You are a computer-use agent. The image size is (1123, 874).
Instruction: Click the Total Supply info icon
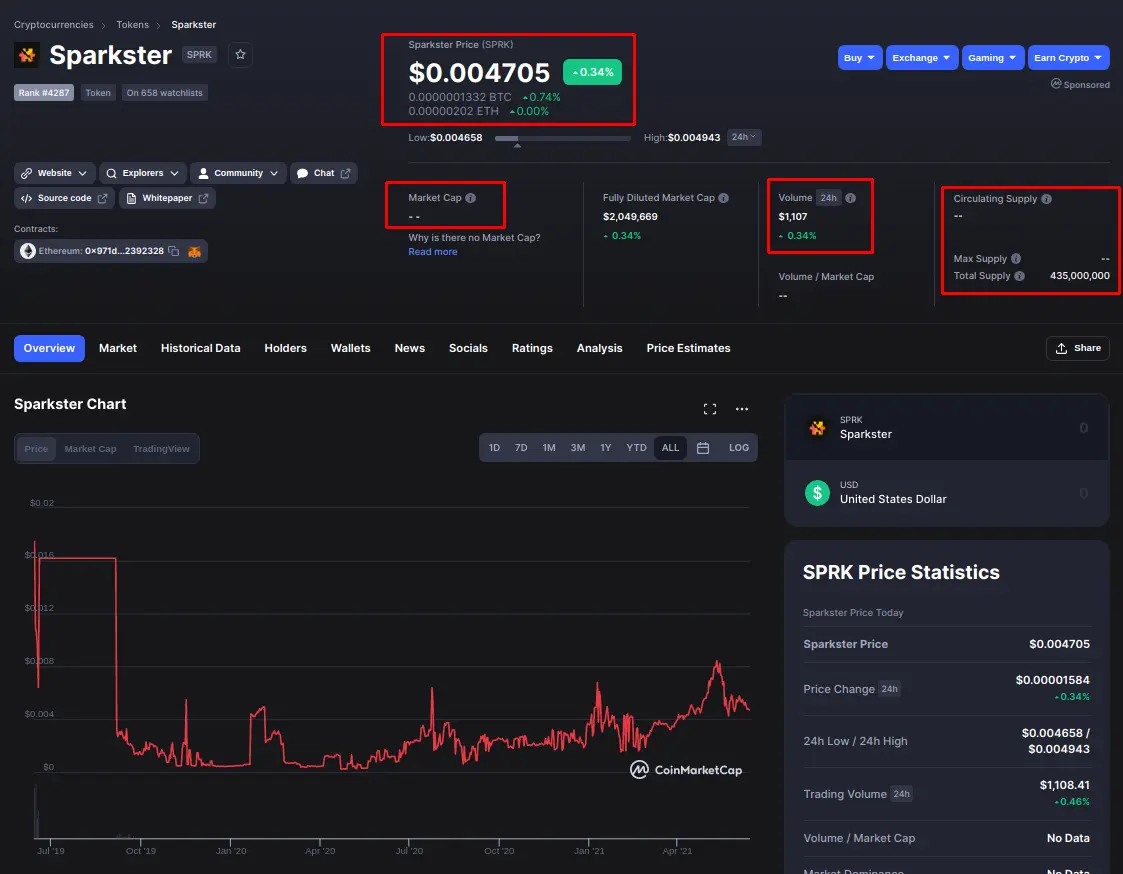(x=1019, y=276)
